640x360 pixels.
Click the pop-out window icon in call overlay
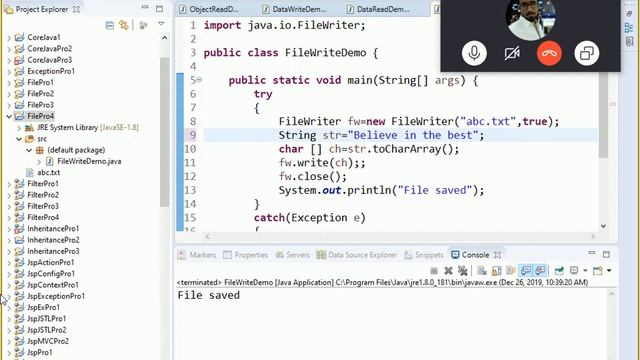(x=587, y=53)
